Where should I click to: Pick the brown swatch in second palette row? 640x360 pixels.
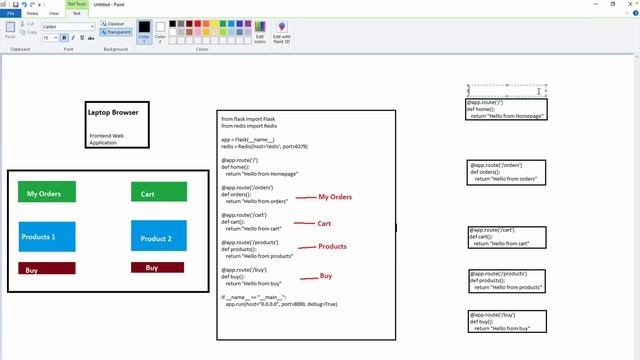click(x=189, y=32)
